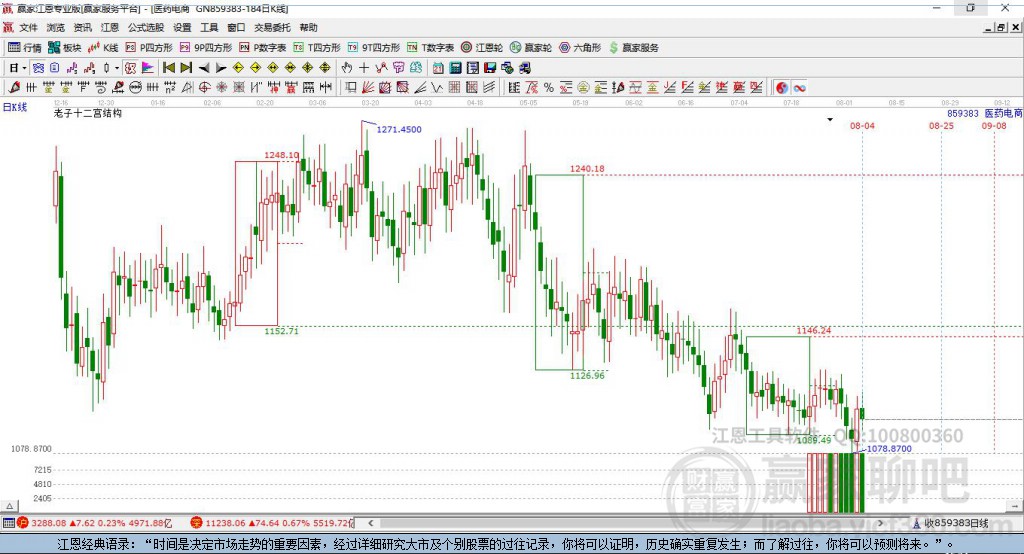Click the black right arrow icon

[x=221, y=68]
